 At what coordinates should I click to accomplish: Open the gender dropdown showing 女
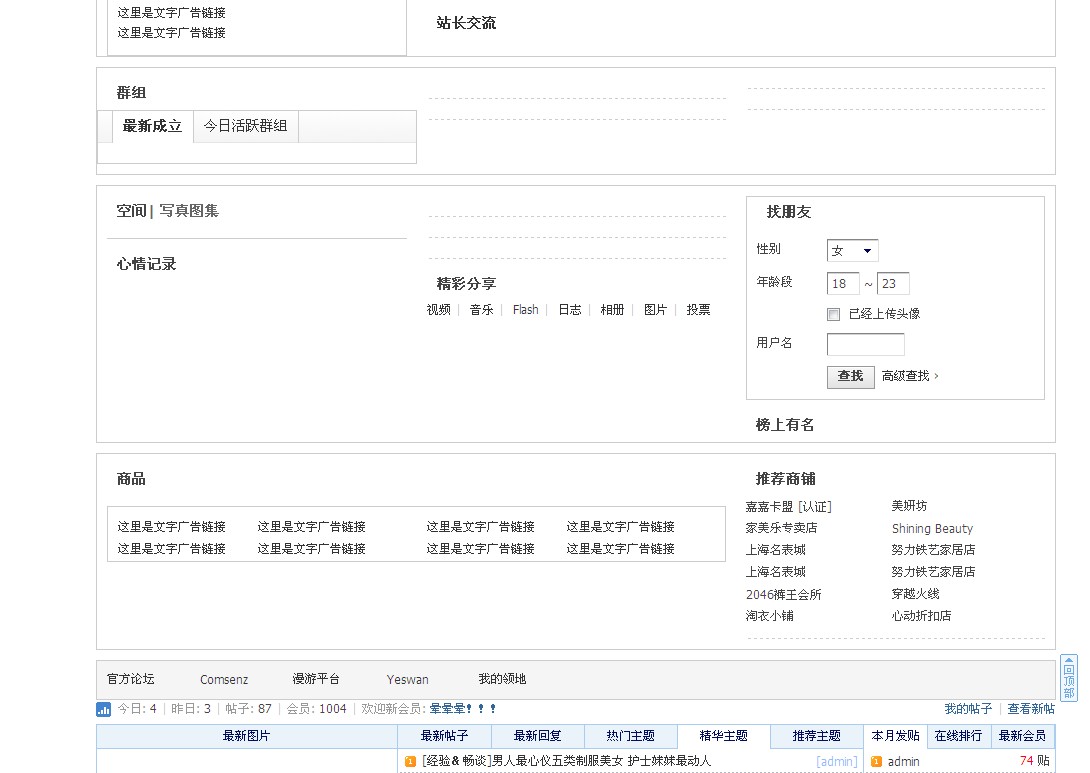coord(852,251)
